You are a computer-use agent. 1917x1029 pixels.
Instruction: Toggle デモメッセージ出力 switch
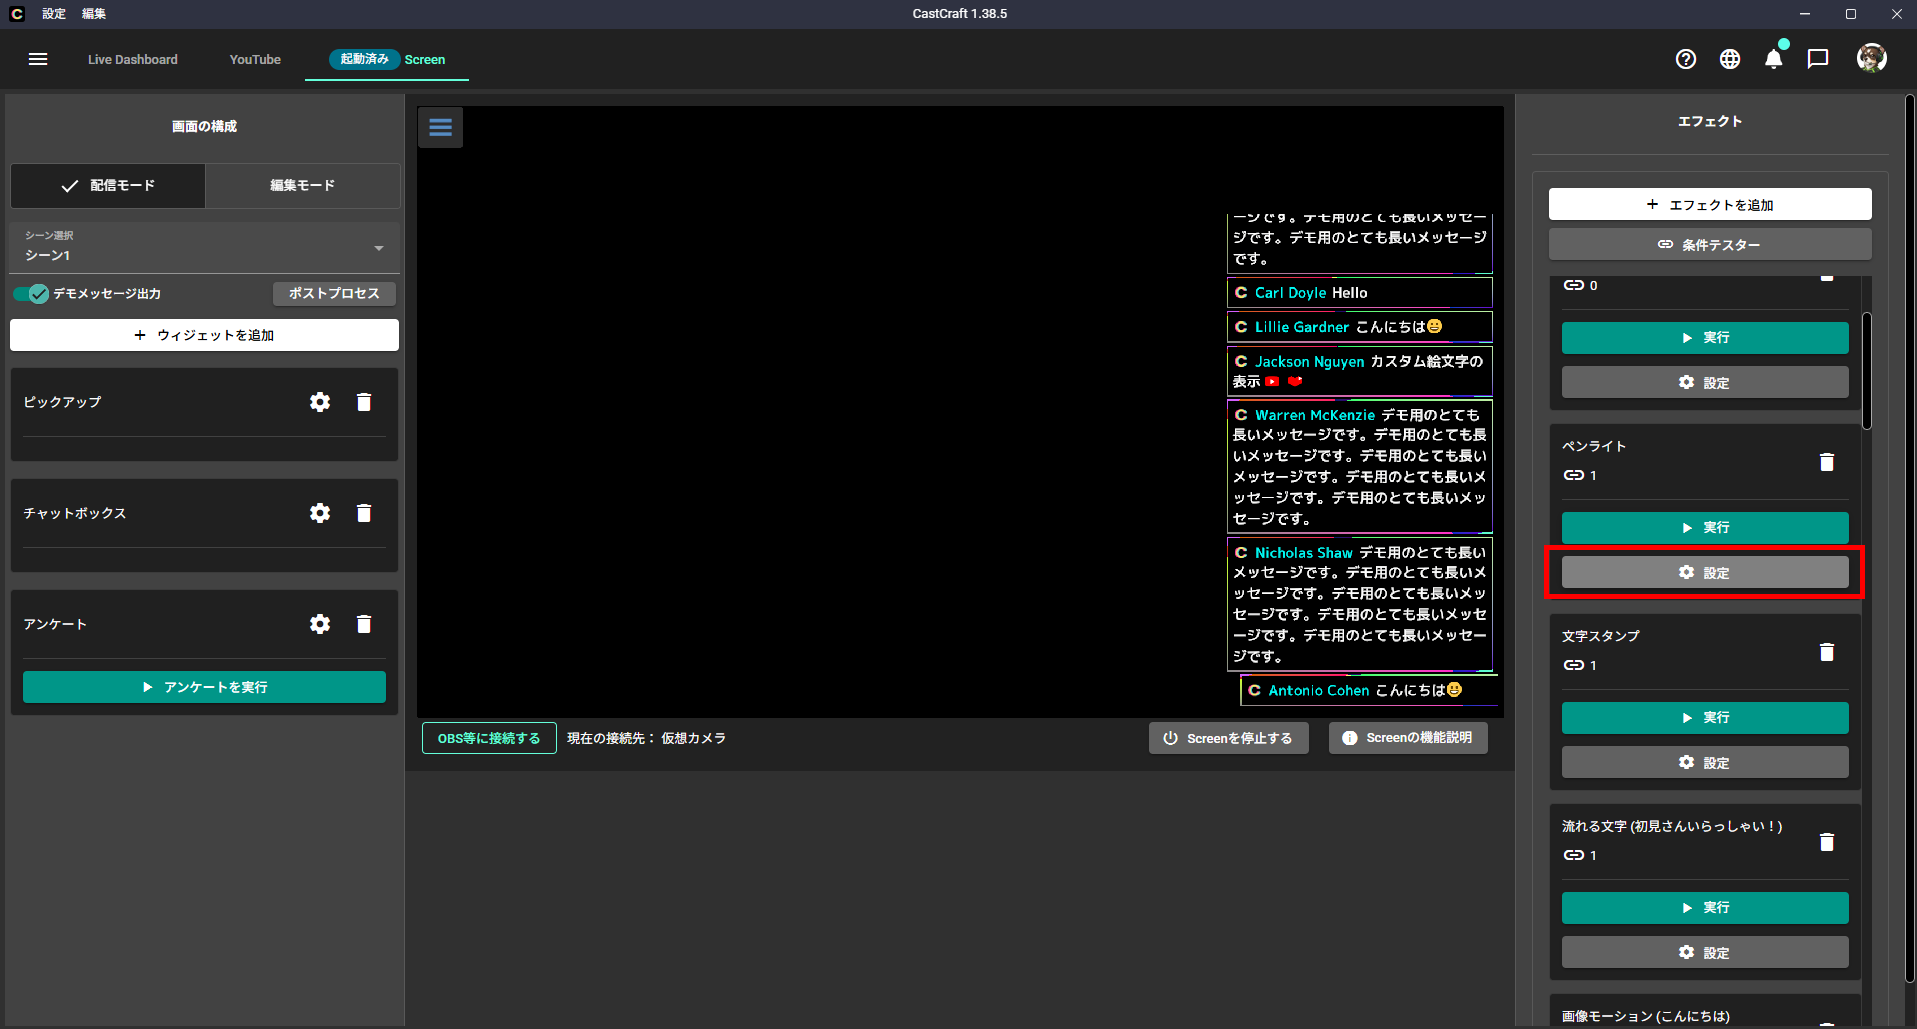tap(31, 294)
